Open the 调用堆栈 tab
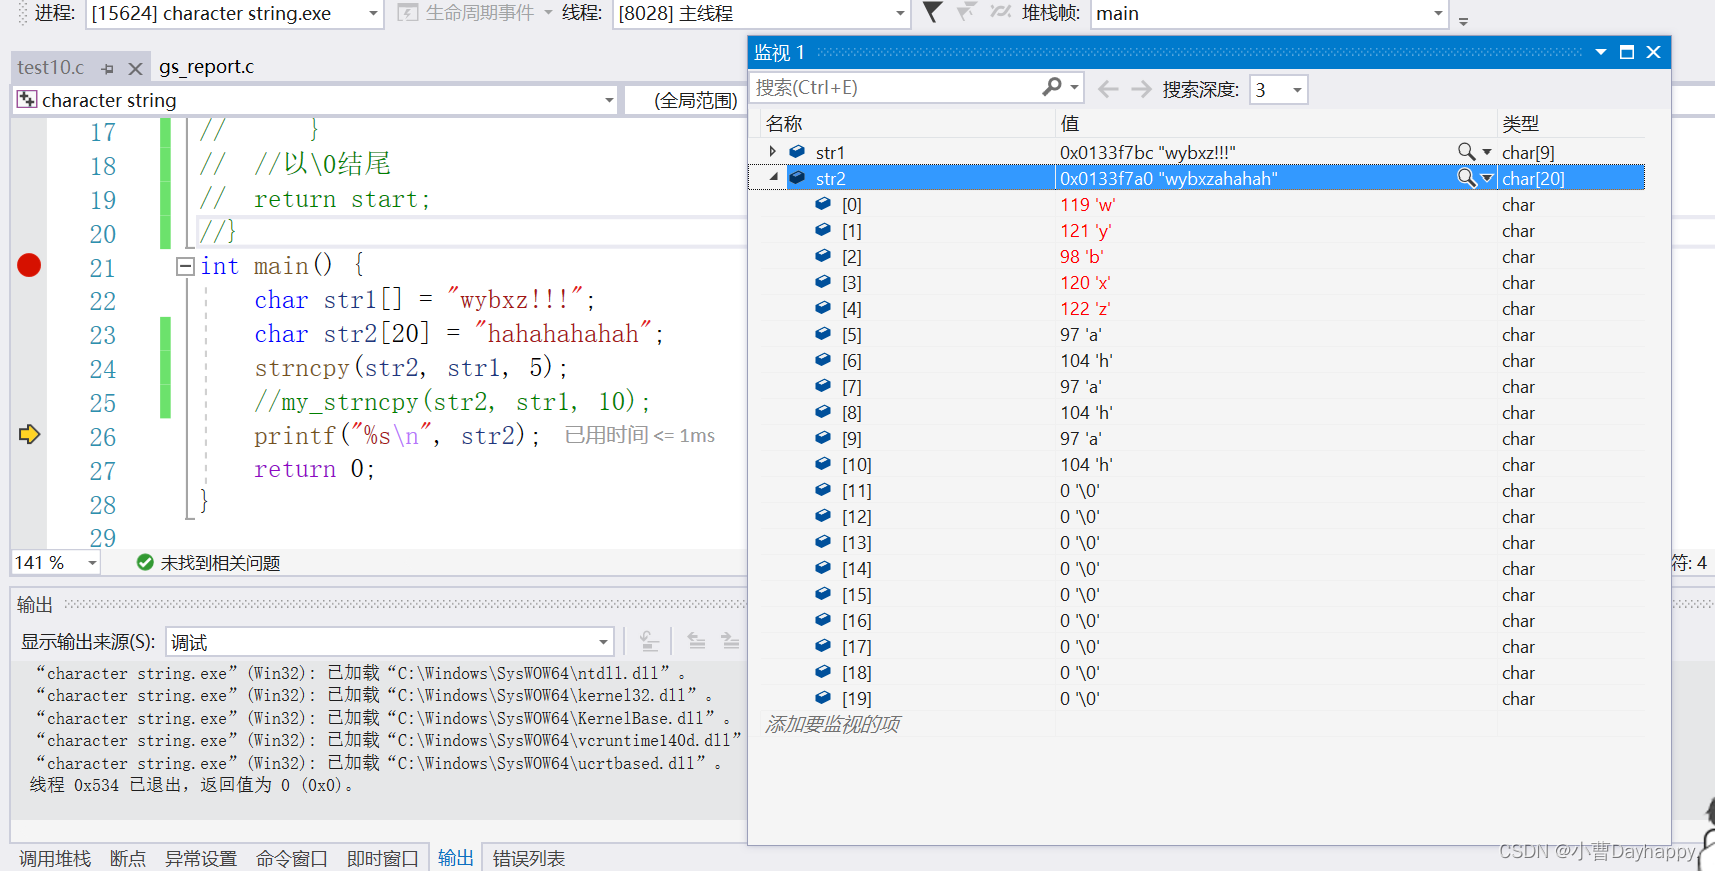 [55, 858]
